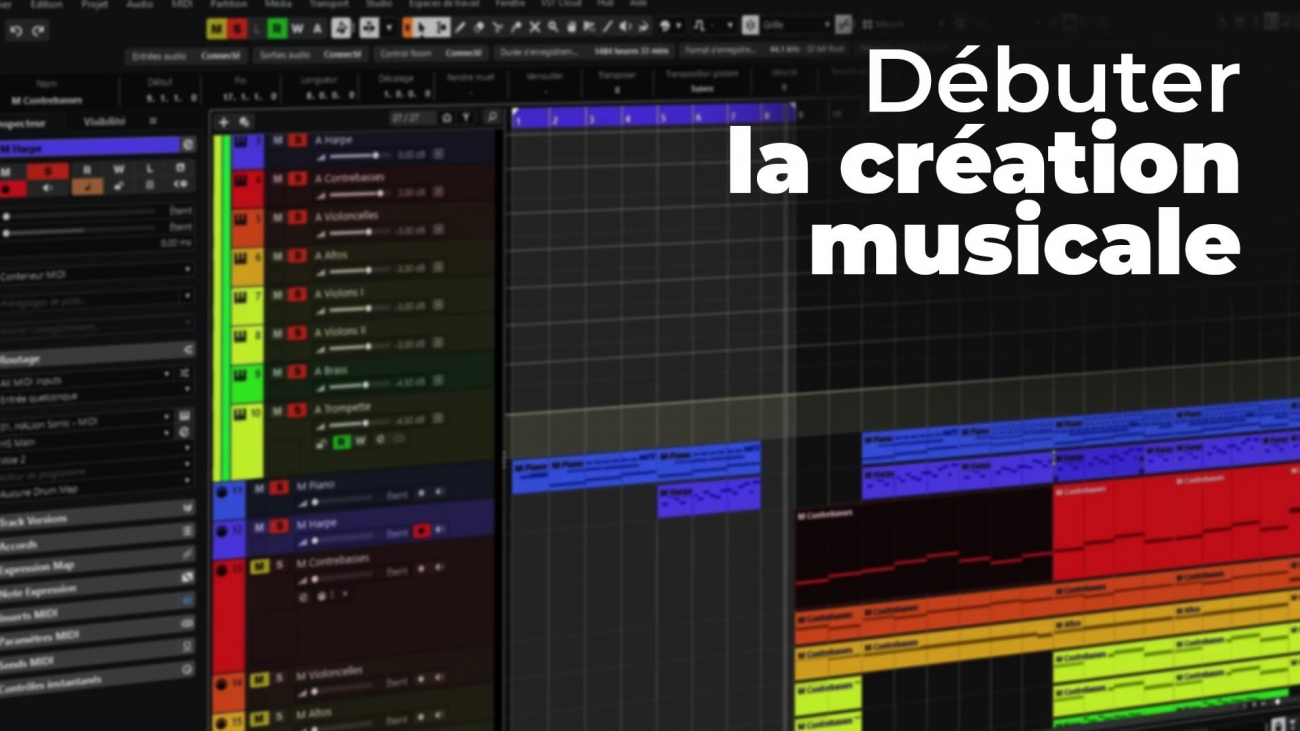The height and width of the screenshot is (731, 1300).
Task: Select the pencil Draw tool
Action: (458, 27)
